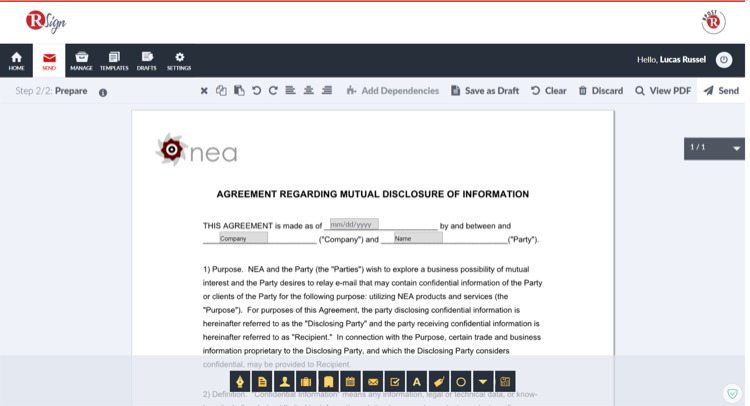
Task: Click Save as Draft
Action: pos(485,91)
